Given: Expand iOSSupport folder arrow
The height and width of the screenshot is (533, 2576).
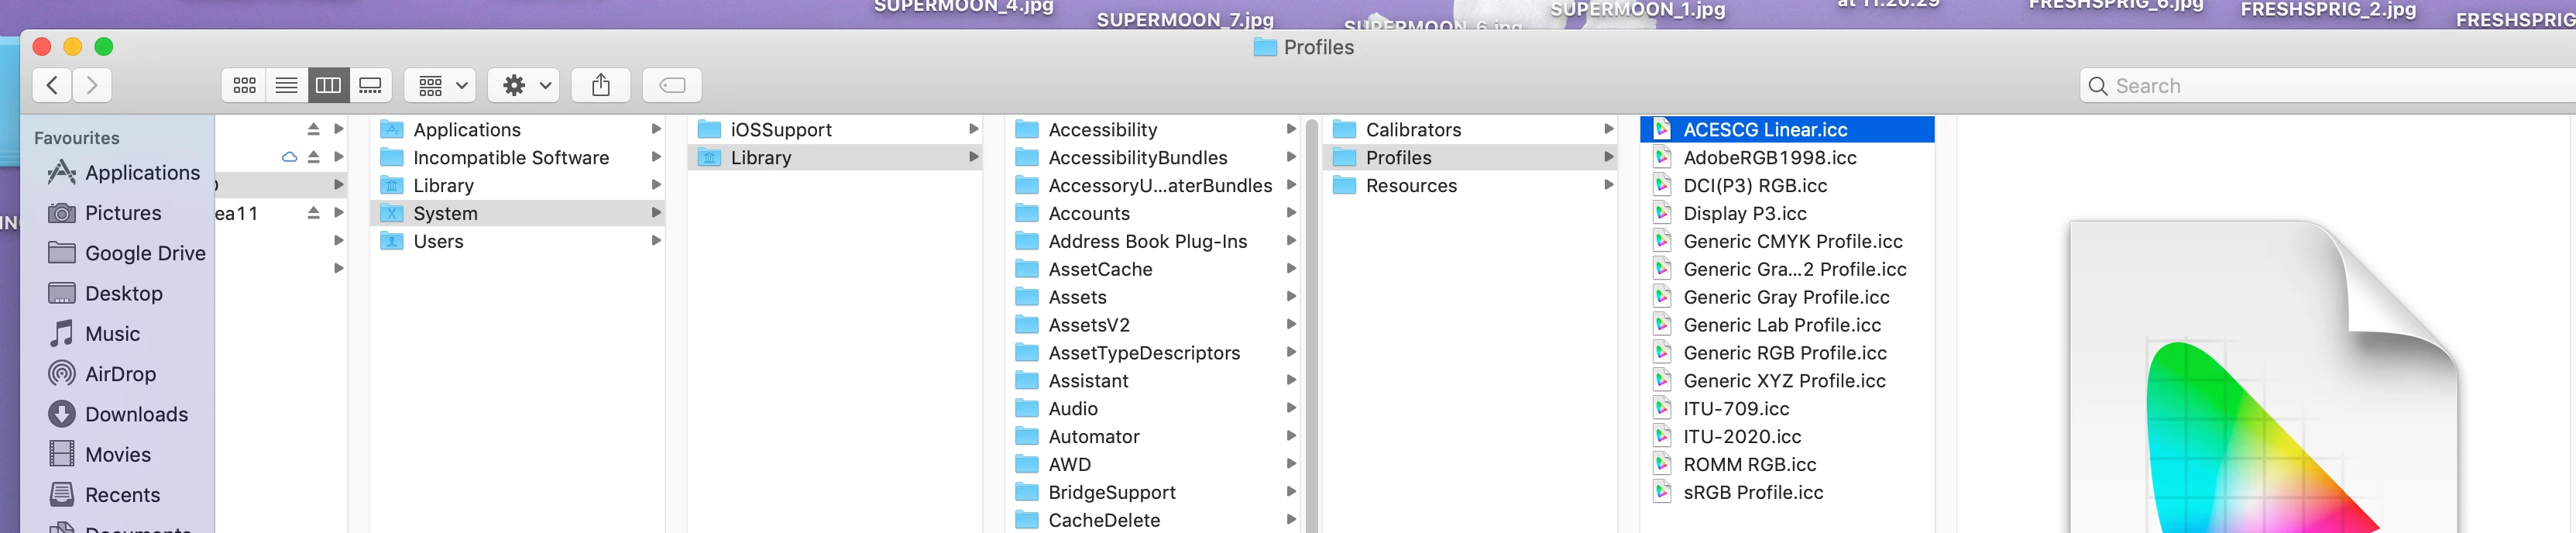Looking at the screenshot, I should [x=973, y=129].
